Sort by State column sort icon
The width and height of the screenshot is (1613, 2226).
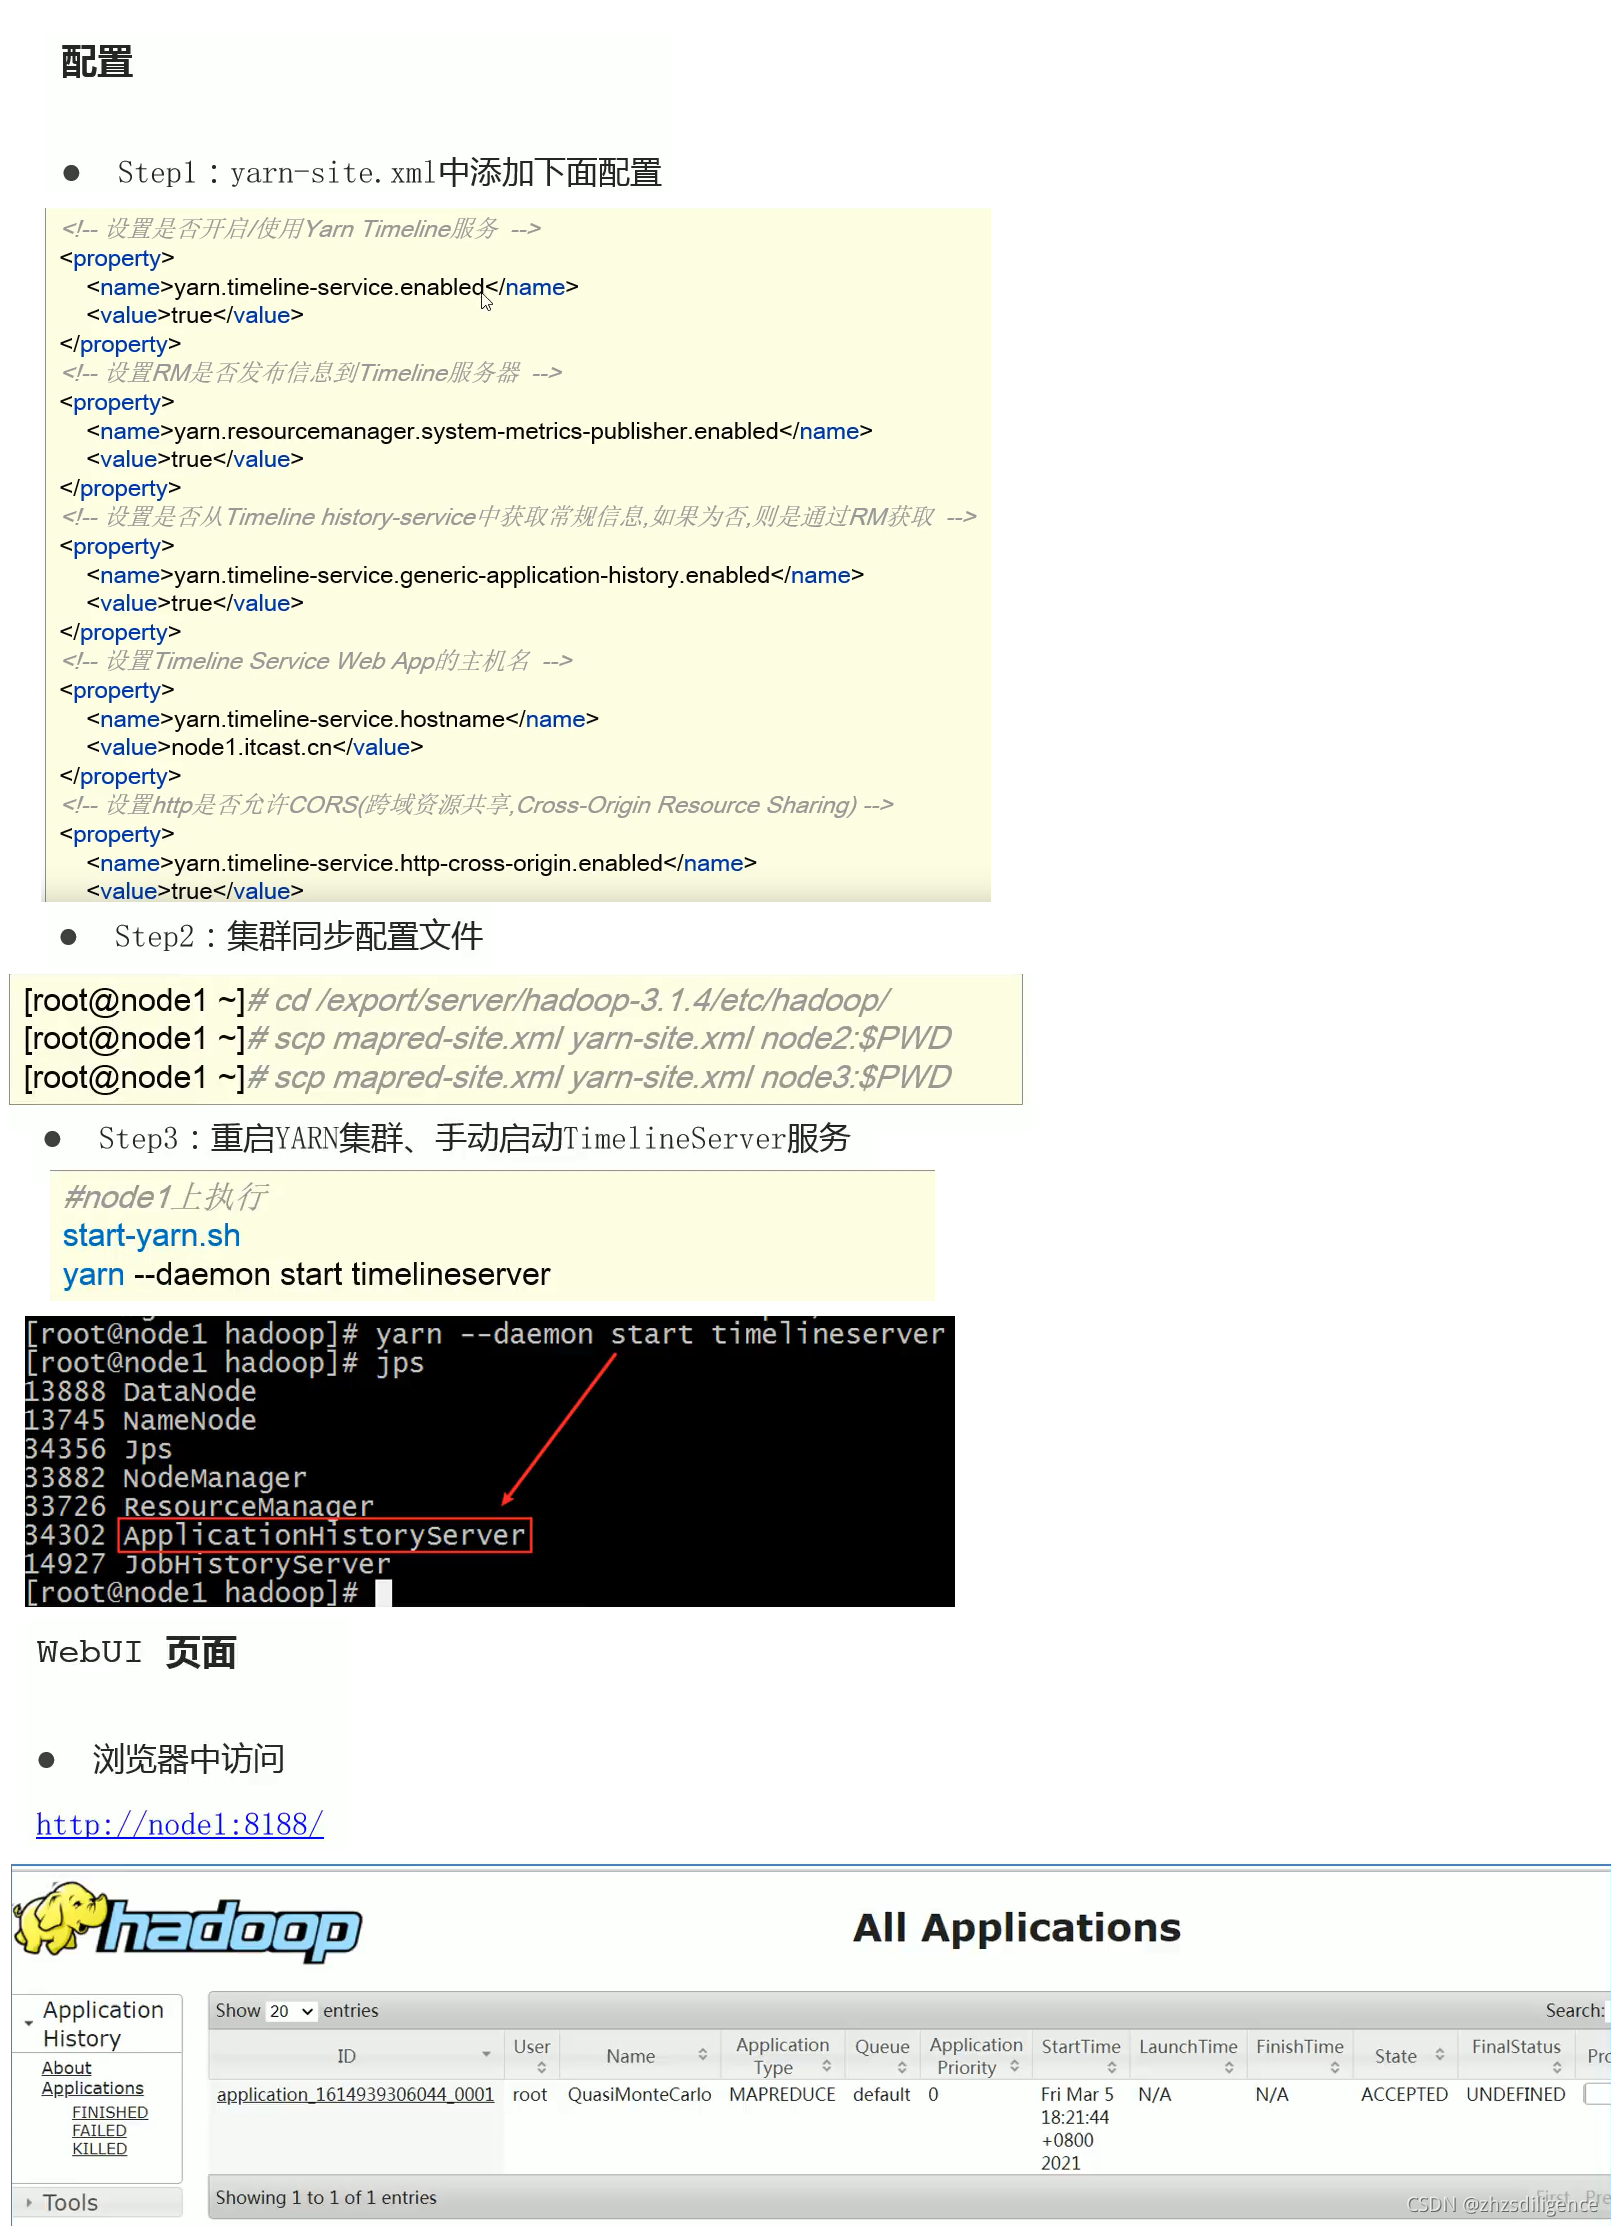[x=1439, y=2054]
